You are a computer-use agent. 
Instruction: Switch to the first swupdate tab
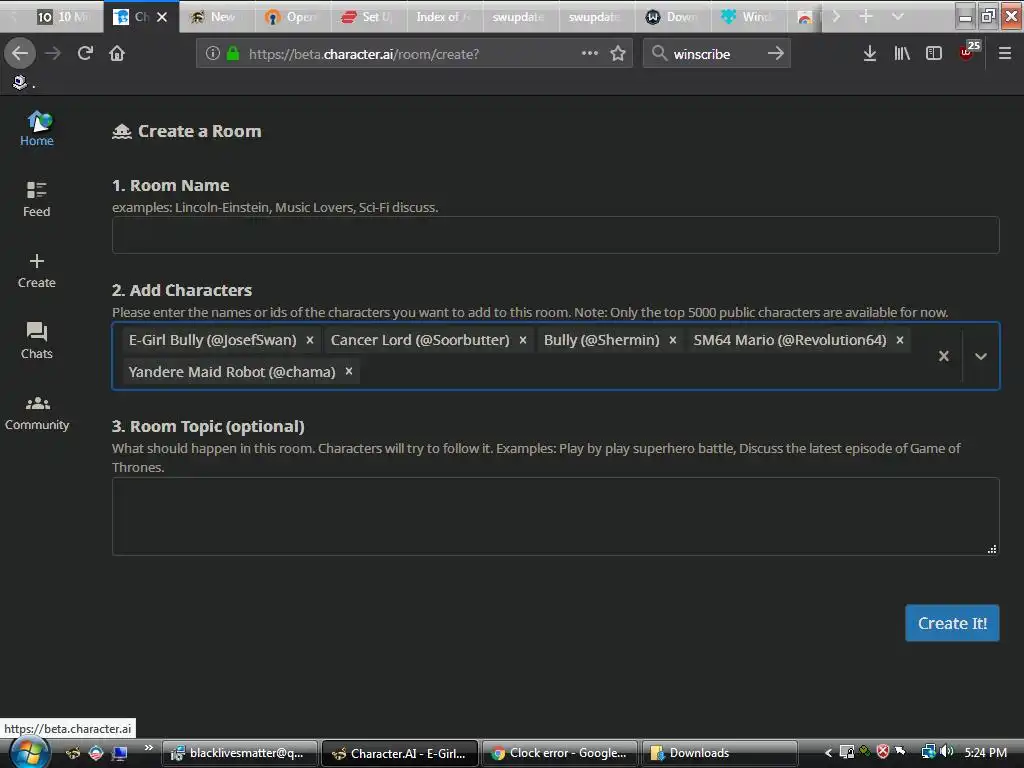point(520,17)
